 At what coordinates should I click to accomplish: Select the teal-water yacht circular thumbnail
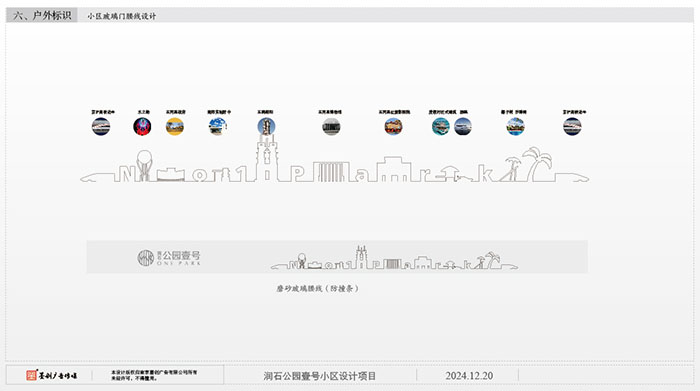point(441,126)
